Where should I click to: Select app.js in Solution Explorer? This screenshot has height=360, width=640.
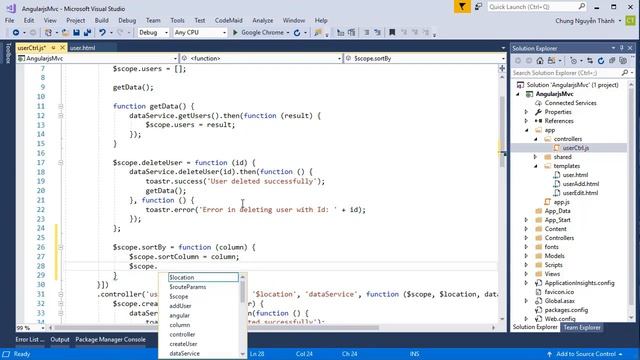[561, 202]
